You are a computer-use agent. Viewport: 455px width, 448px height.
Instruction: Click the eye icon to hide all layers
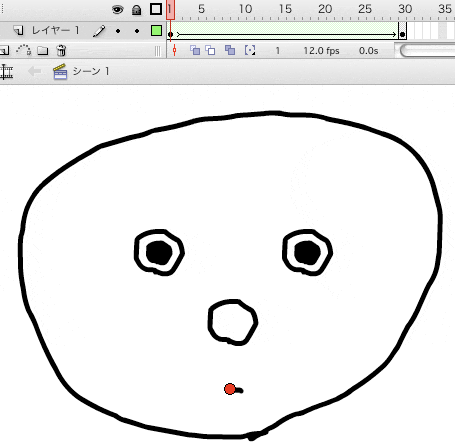[117, 10]
